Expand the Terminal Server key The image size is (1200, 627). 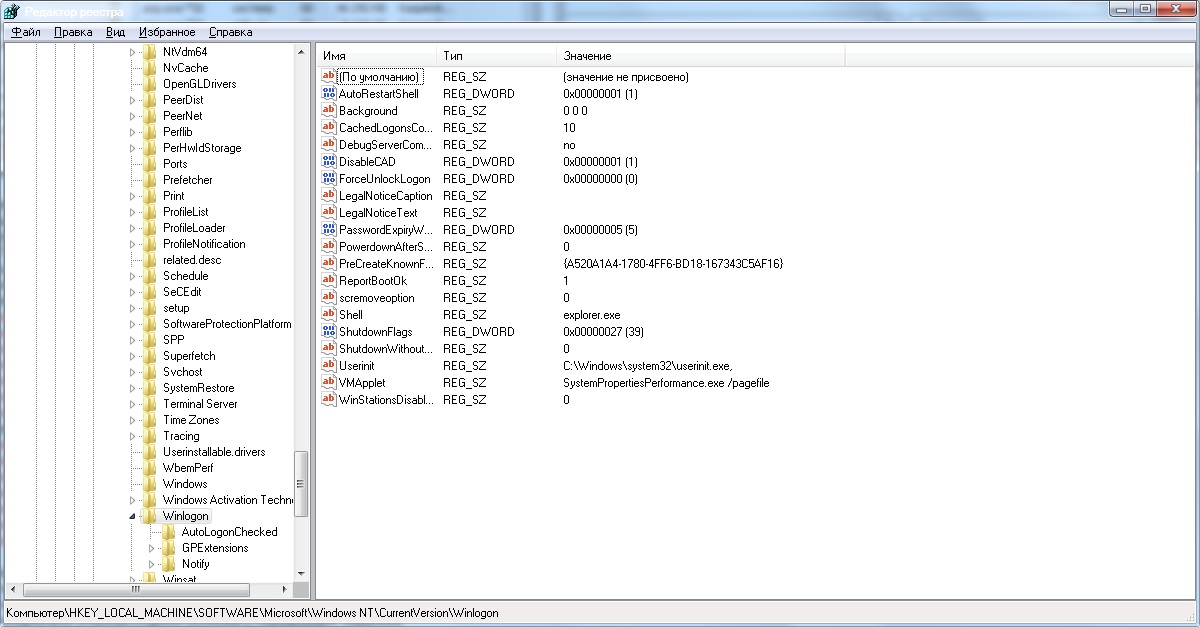[x=133, y=404]
